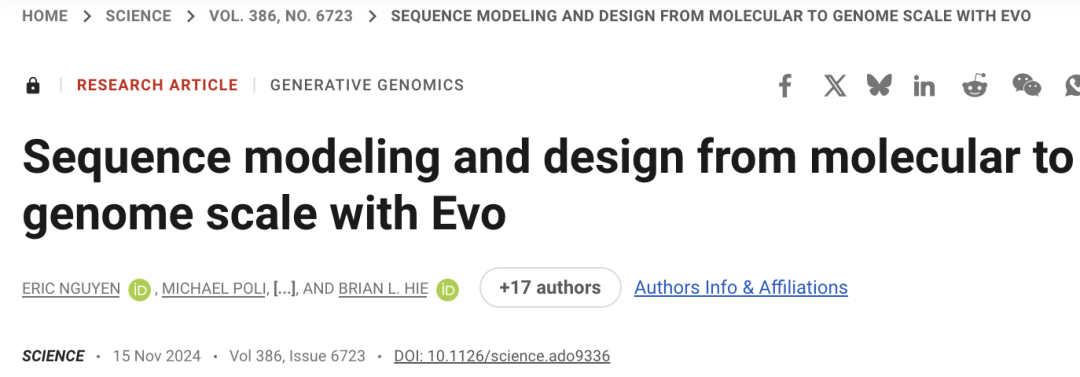Open Eric Nguyen author name
Viewport: 1080px width, 377px height.
click(72, 289)
